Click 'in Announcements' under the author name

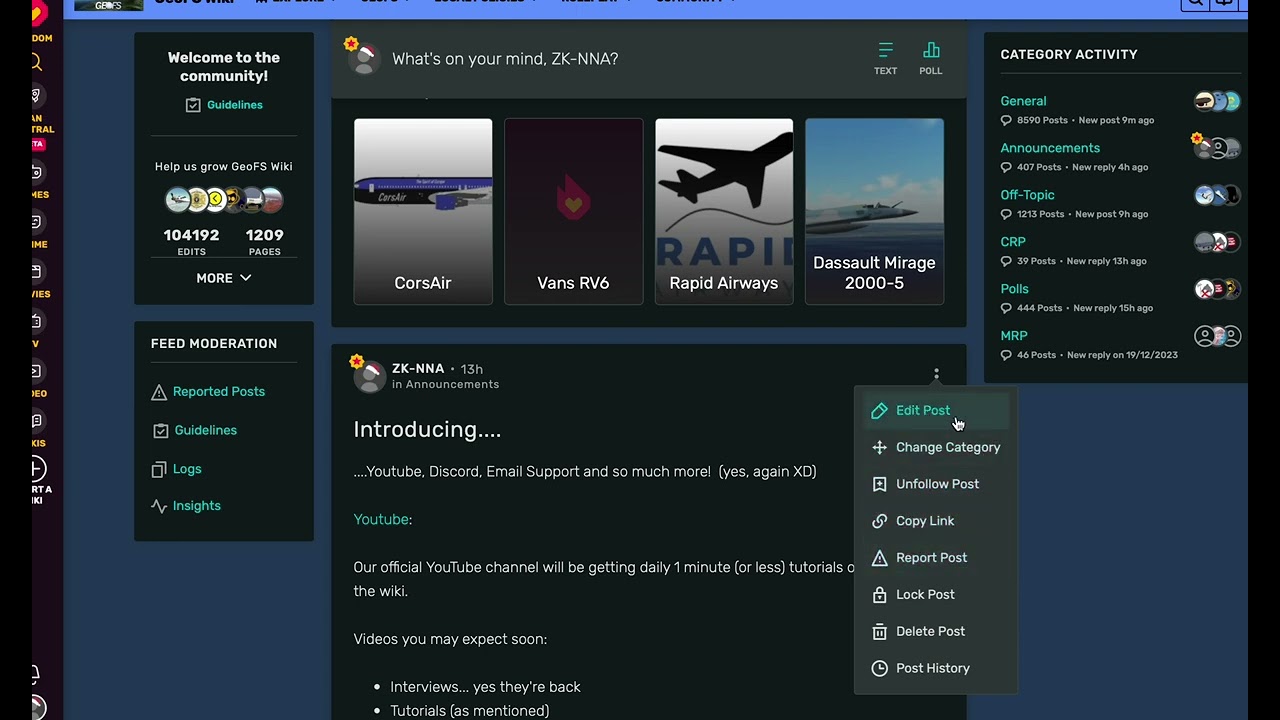[445, 385]
